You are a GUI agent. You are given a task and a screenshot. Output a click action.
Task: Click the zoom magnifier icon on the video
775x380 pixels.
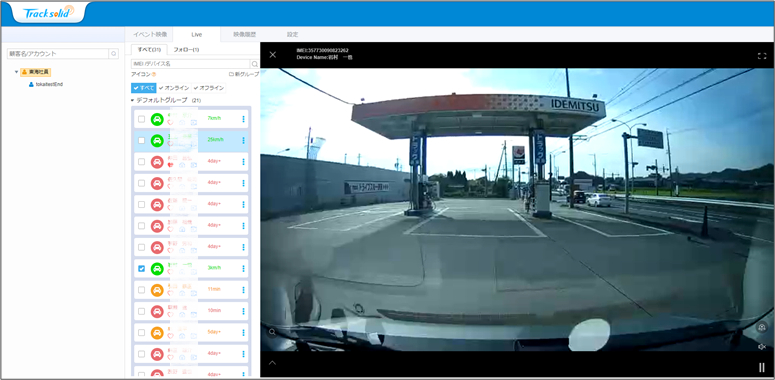[272, 332]
